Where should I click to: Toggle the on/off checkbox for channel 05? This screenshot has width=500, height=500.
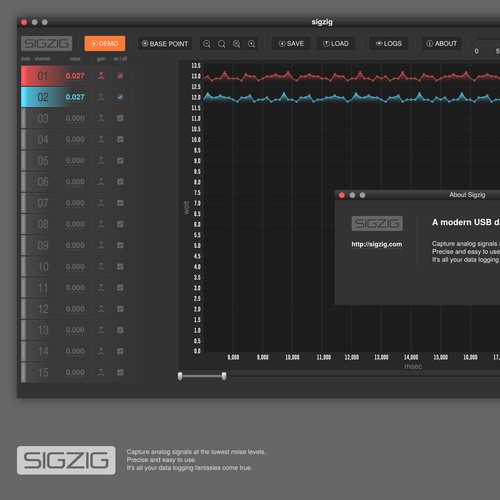[120, 160]
